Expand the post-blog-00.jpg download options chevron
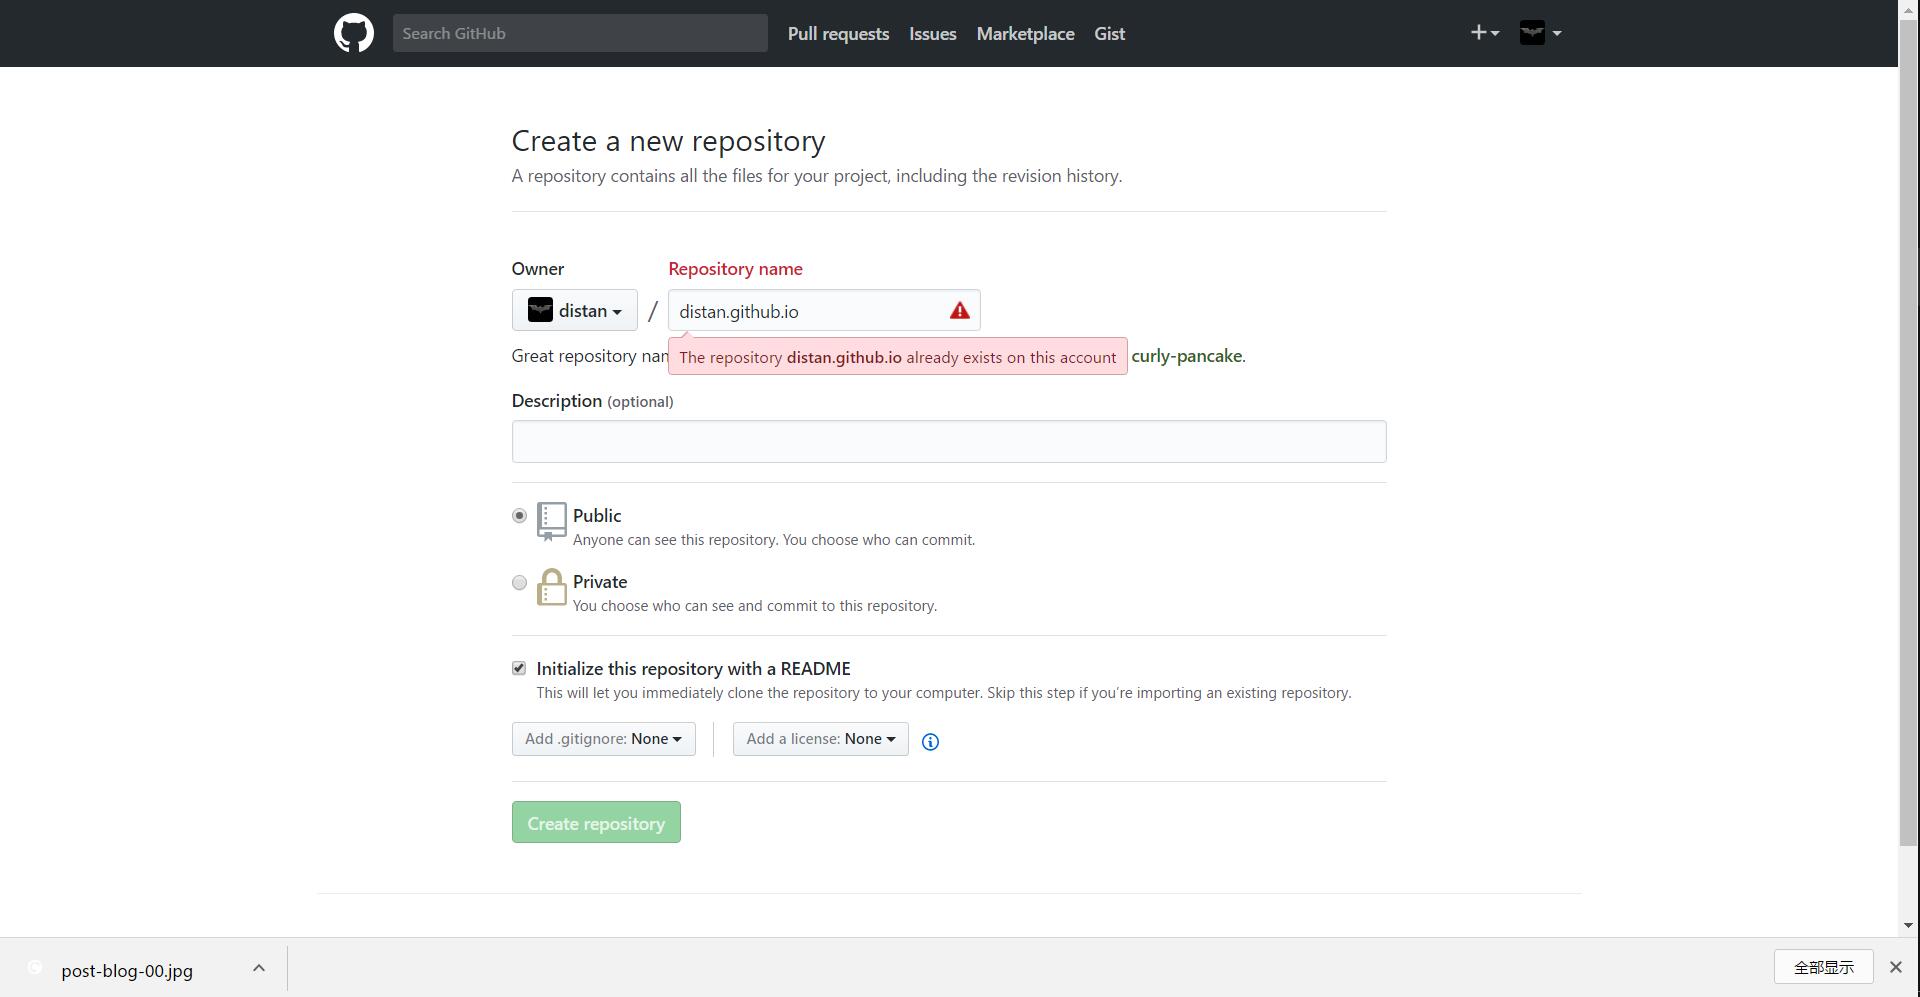This screenshot has width=1920, height=997. pyautogui.click(x=258, y=968)
